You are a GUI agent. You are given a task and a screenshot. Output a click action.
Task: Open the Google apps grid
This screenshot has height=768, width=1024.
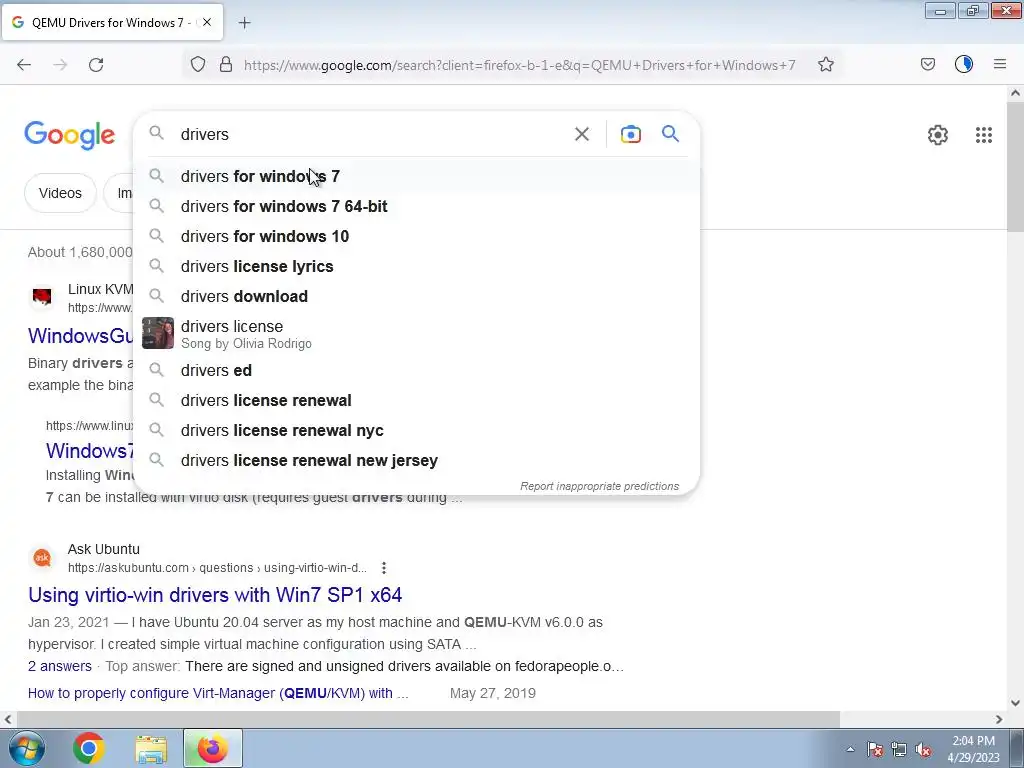tap(984, 135)
